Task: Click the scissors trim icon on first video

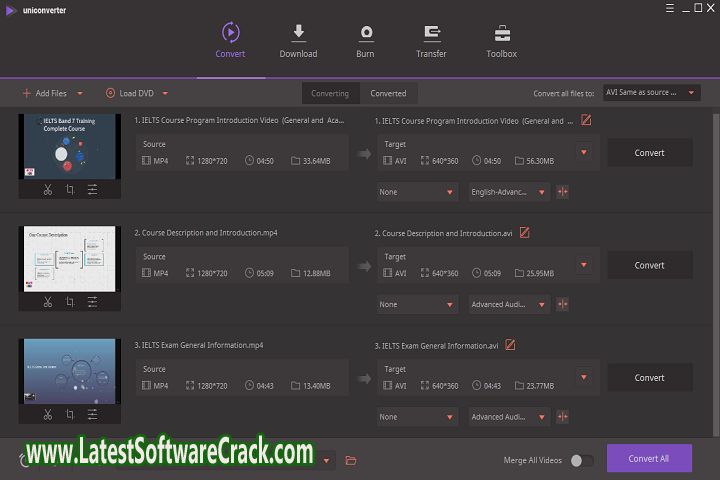Action: pyautogui.click(x=47, y=189)
